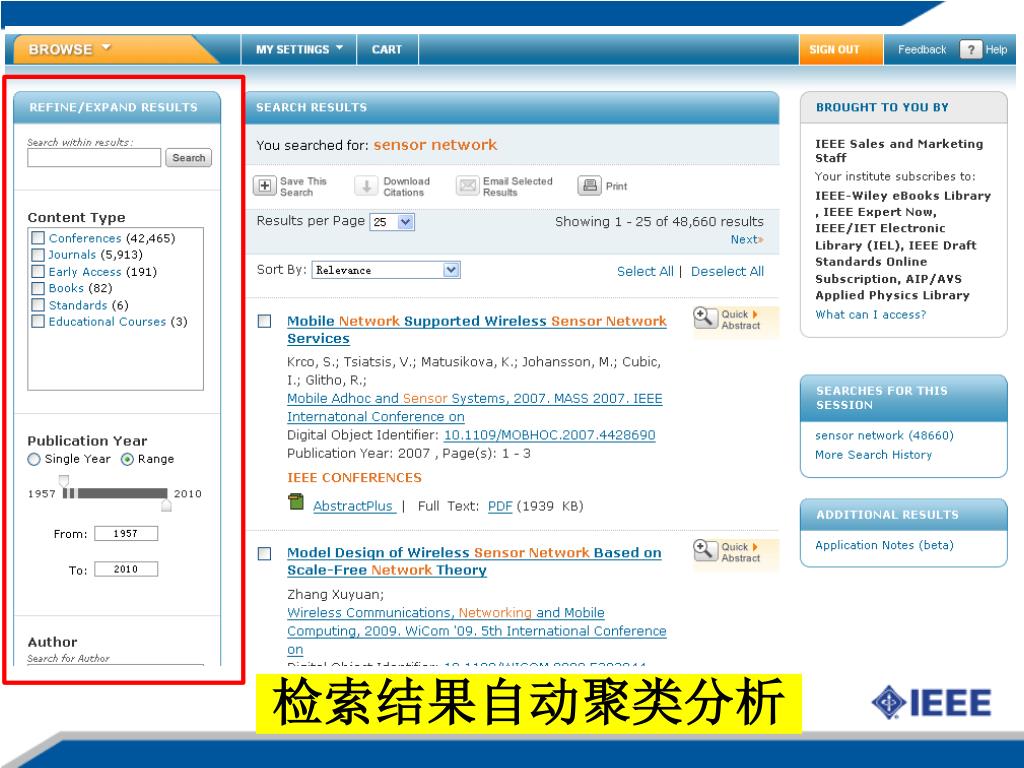Open Quick Abstract for Model Design result

click(736, 552)
